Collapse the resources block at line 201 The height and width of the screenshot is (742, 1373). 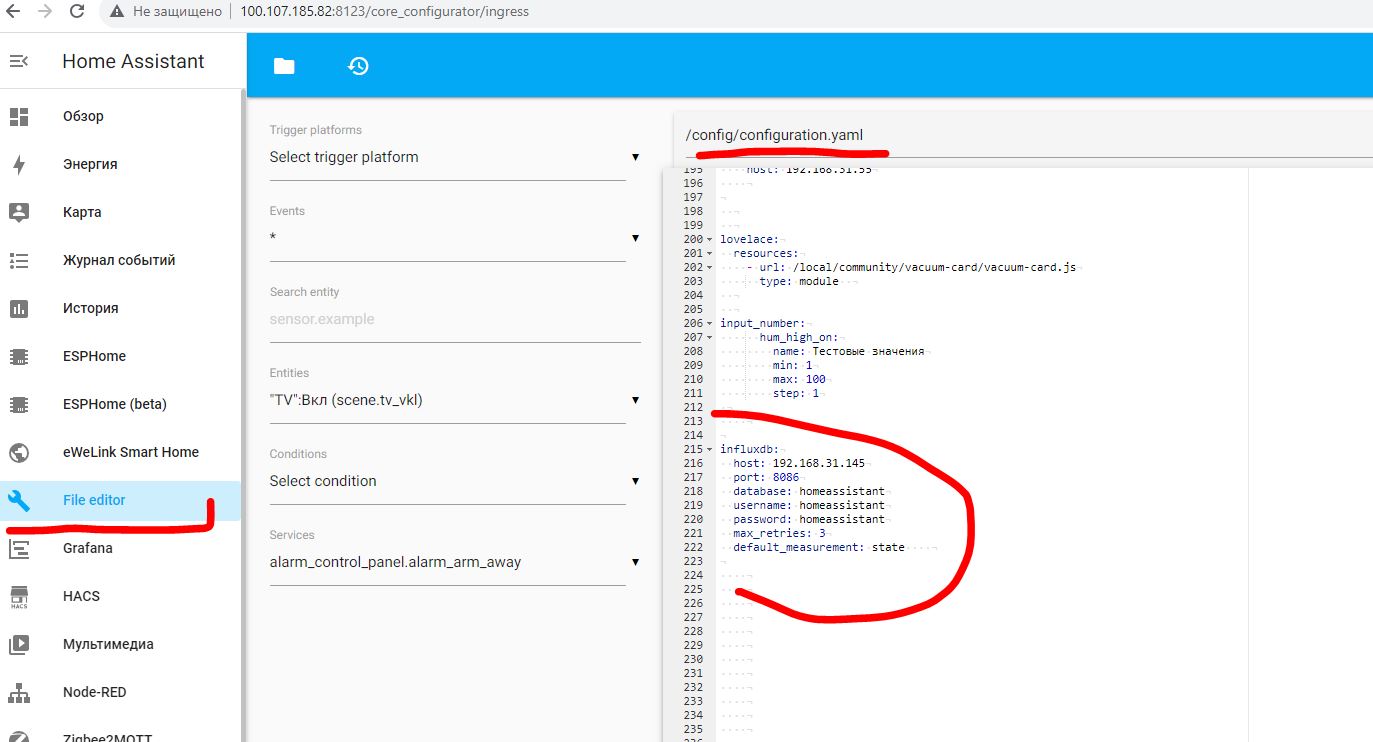coord(710,254)
